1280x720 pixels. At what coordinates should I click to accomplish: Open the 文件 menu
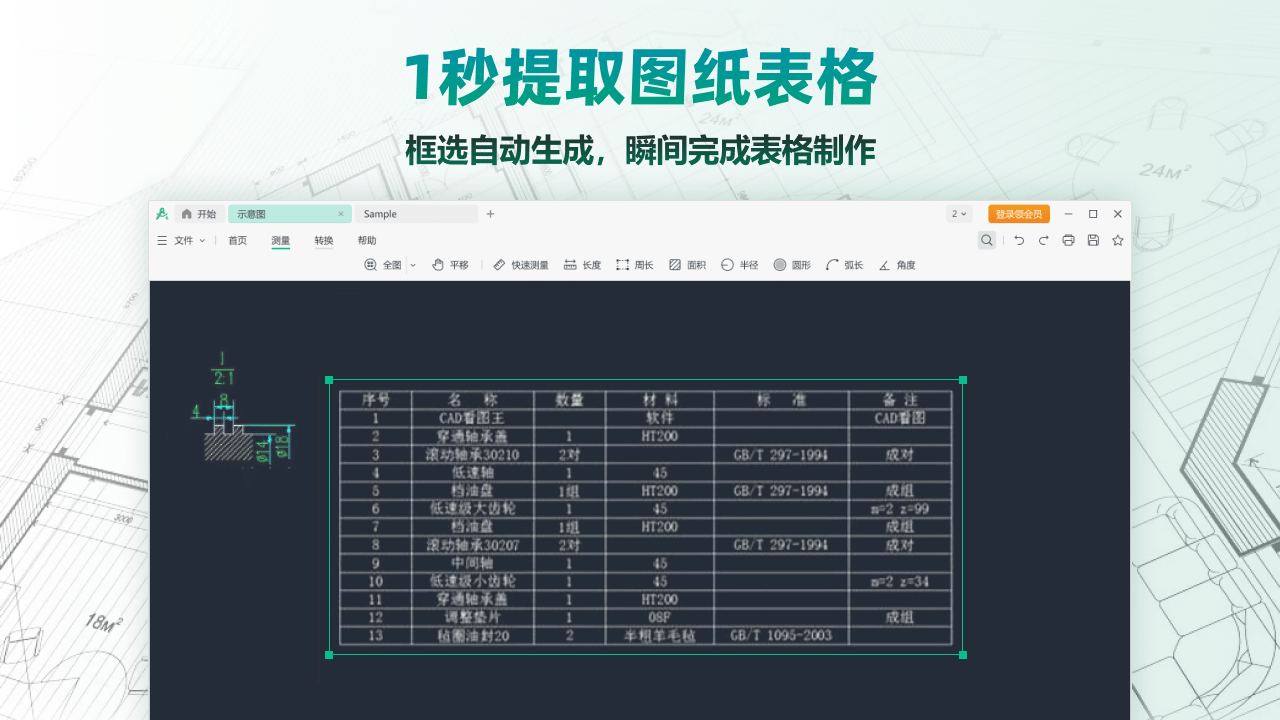click(181, 240)
